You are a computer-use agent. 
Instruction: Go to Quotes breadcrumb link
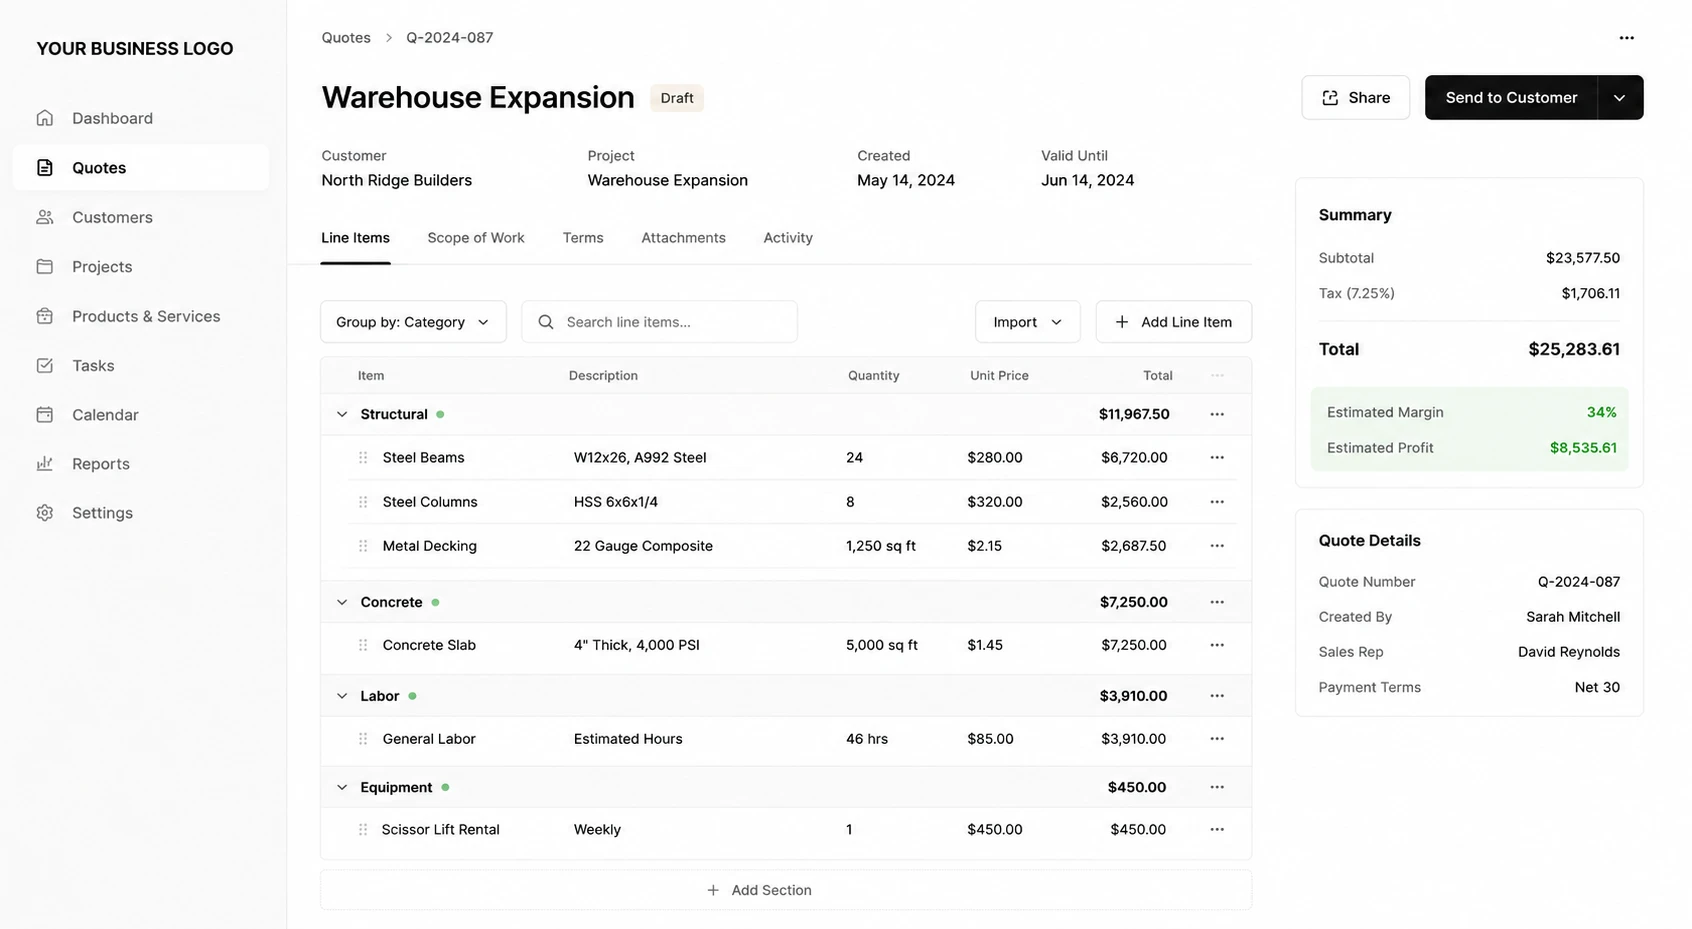tap(346, 38)
